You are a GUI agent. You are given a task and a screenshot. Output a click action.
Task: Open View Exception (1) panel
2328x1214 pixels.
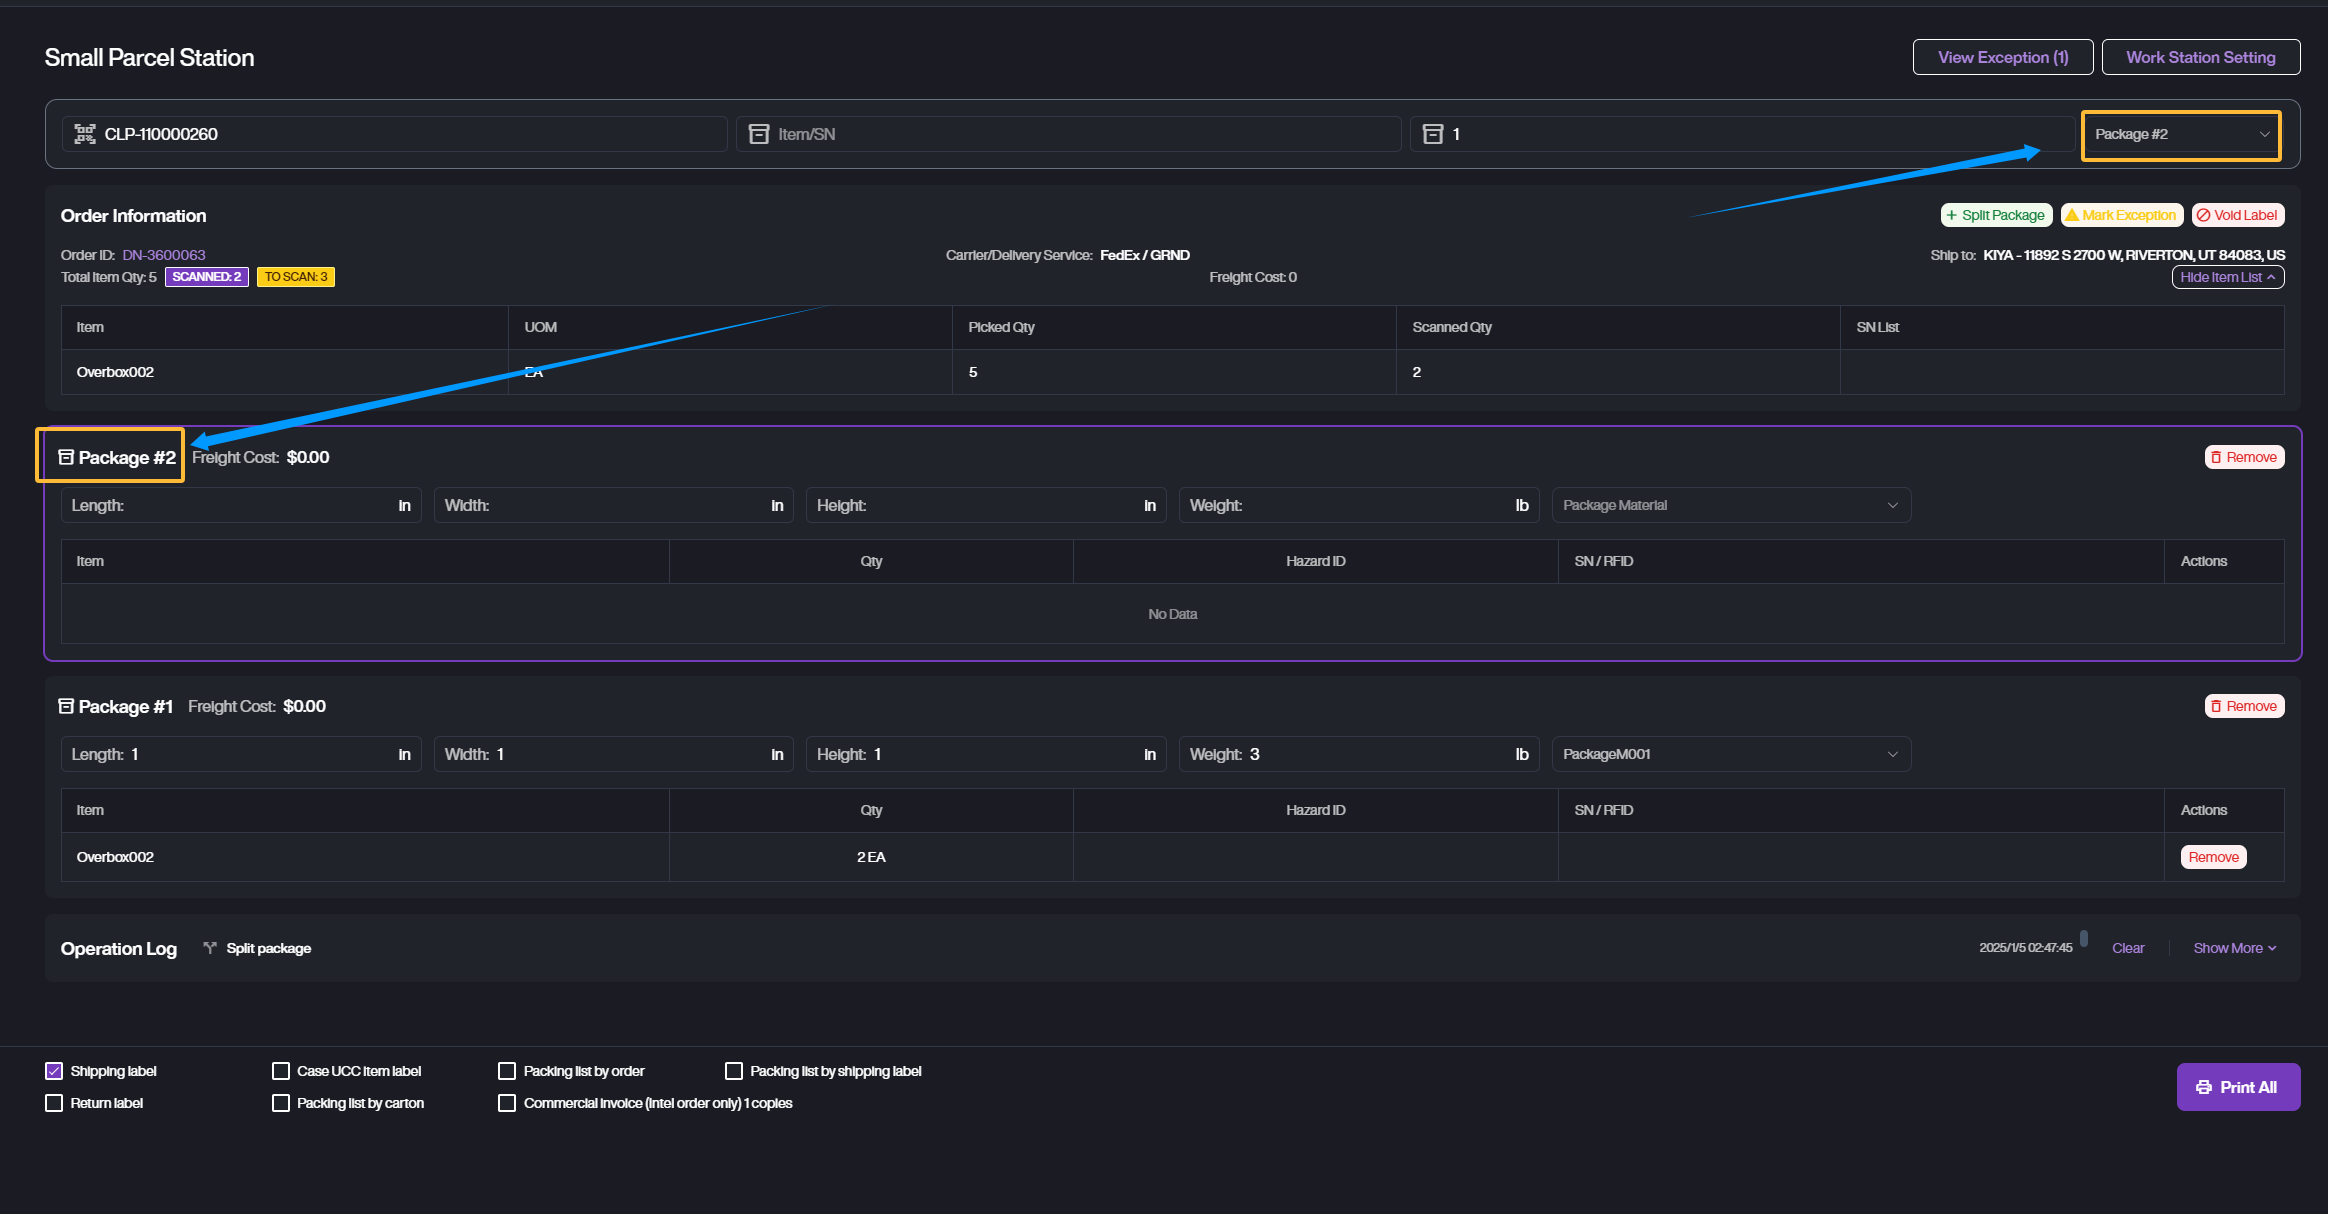point(2002,57)
